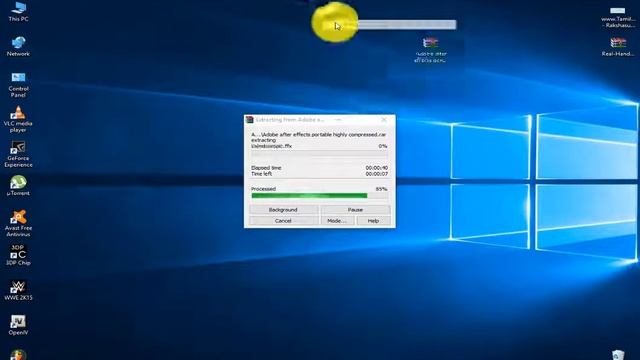This screenshot has height=360, width=640.
Task: Click the 'Processed' label
Action: click(x=263, y=189)
